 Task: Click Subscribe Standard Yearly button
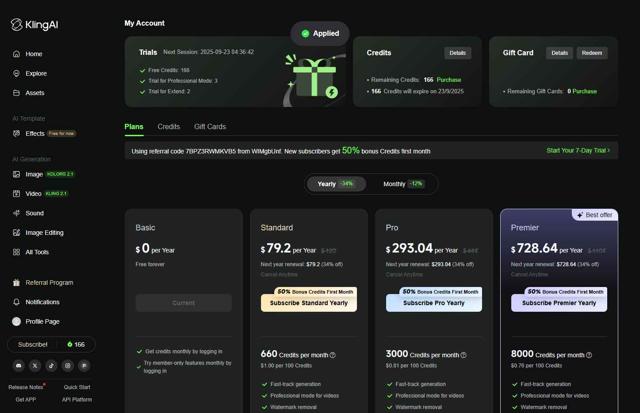pyautogui.click(x=309, y=303)
